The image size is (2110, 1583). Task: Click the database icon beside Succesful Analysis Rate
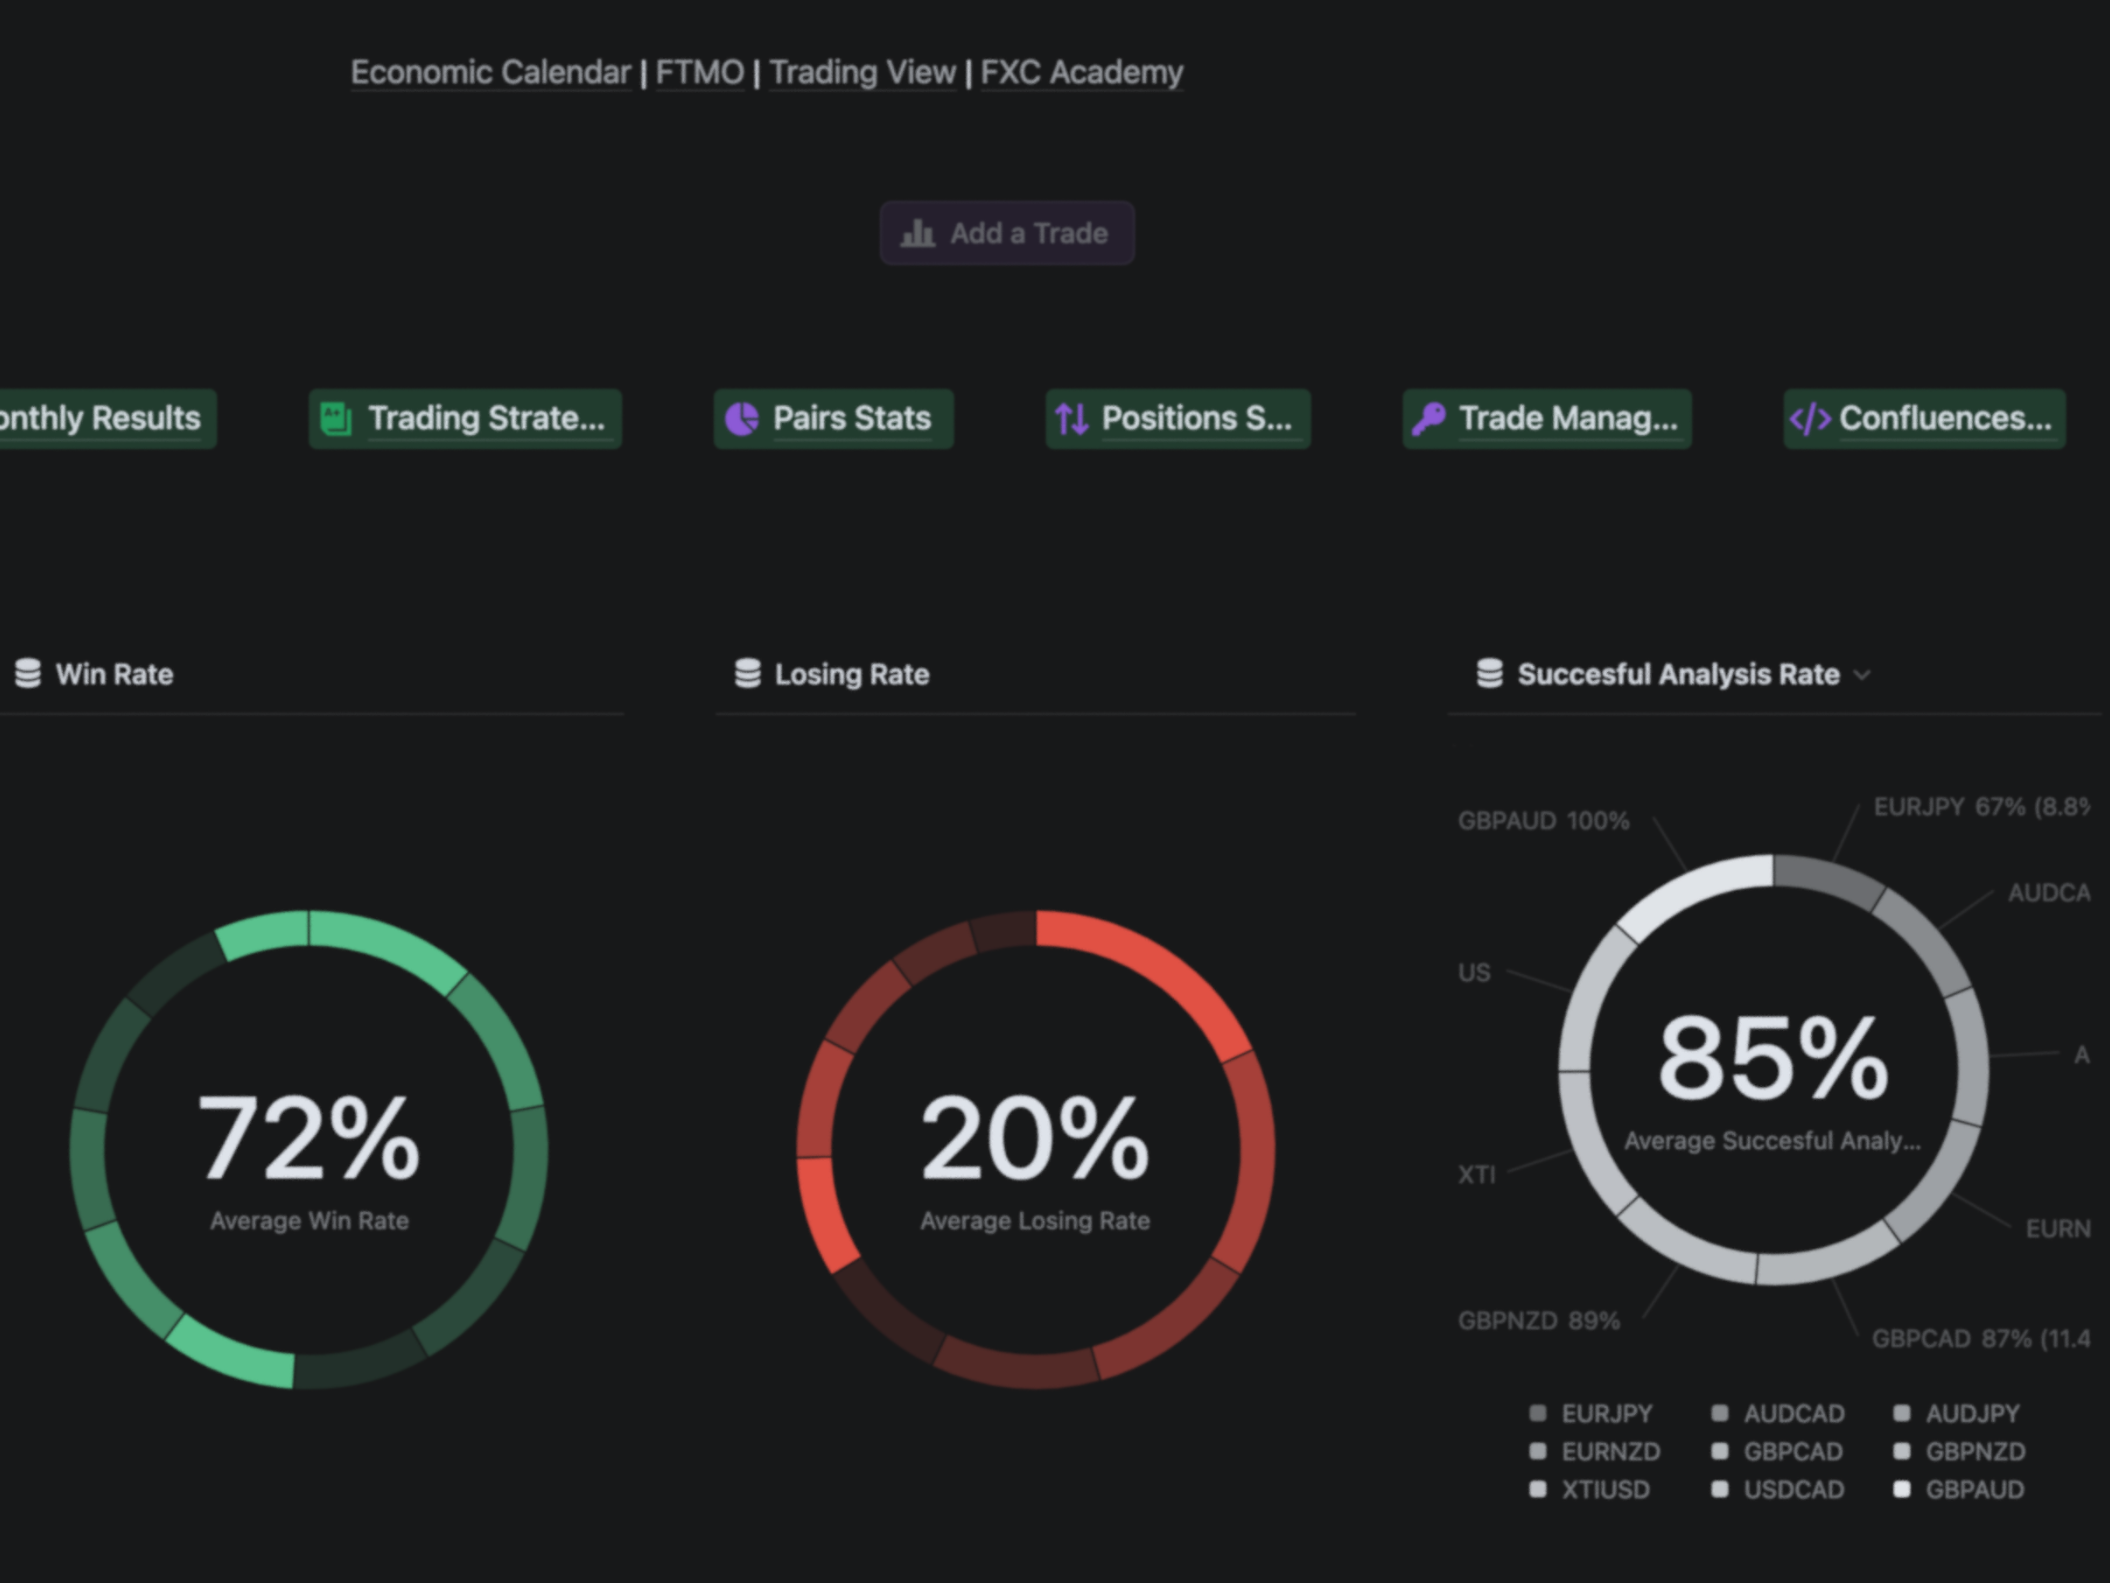(x=1490, y=674)
